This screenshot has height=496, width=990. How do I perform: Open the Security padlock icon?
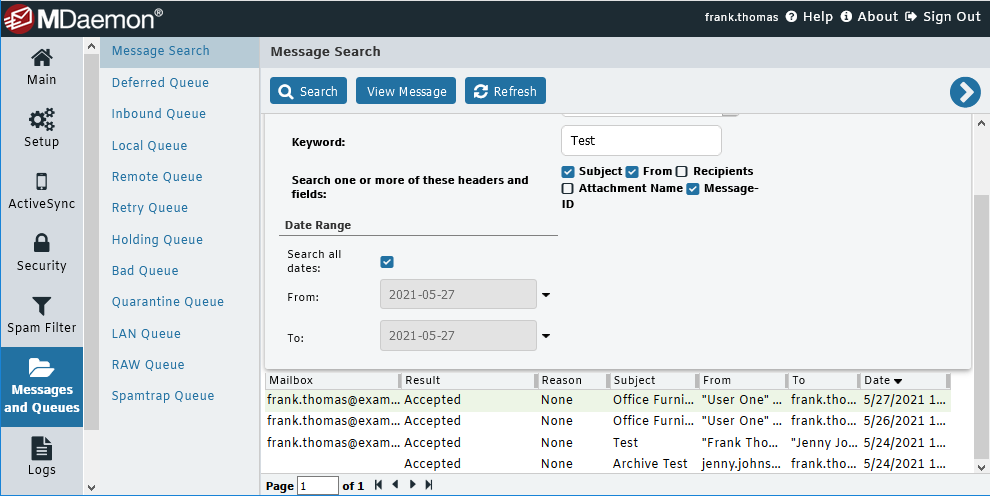(42, 243)
